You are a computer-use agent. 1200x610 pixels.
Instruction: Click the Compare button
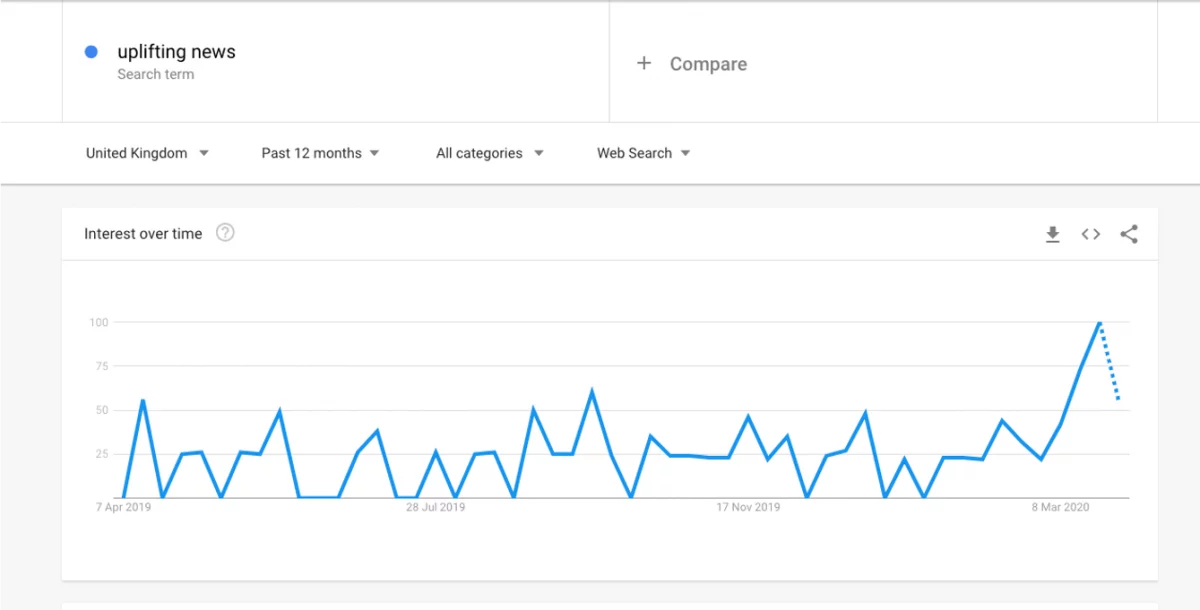pyautogui.click(x=707, y=64)
